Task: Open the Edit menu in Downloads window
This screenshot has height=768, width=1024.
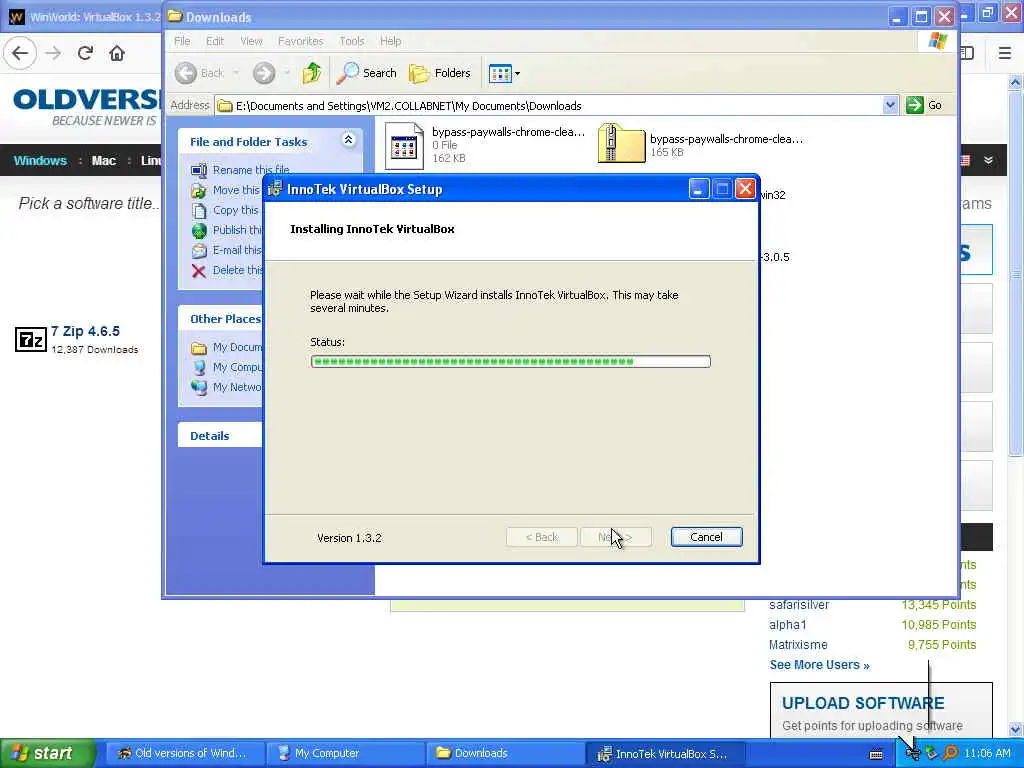Action: 214,41
